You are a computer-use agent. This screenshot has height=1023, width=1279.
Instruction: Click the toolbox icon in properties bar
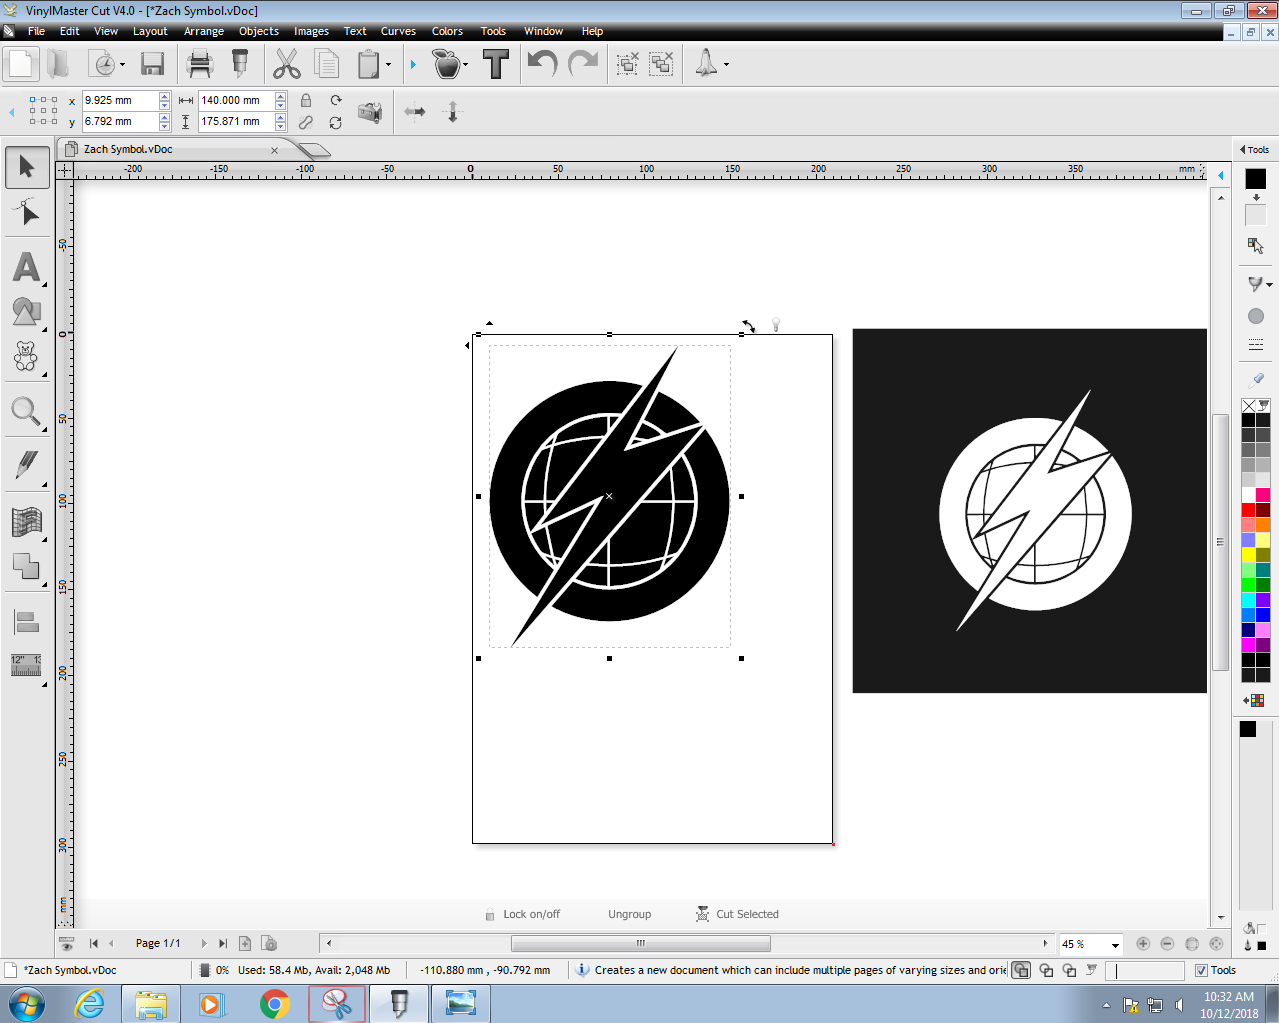pyautogui.click(x=370, y=112)
